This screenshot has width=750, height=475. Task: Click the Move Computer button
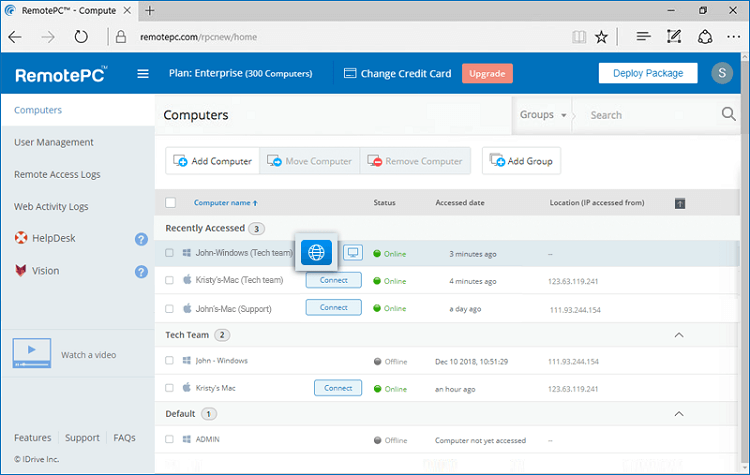pyautogui.click(x=309, y=161)
